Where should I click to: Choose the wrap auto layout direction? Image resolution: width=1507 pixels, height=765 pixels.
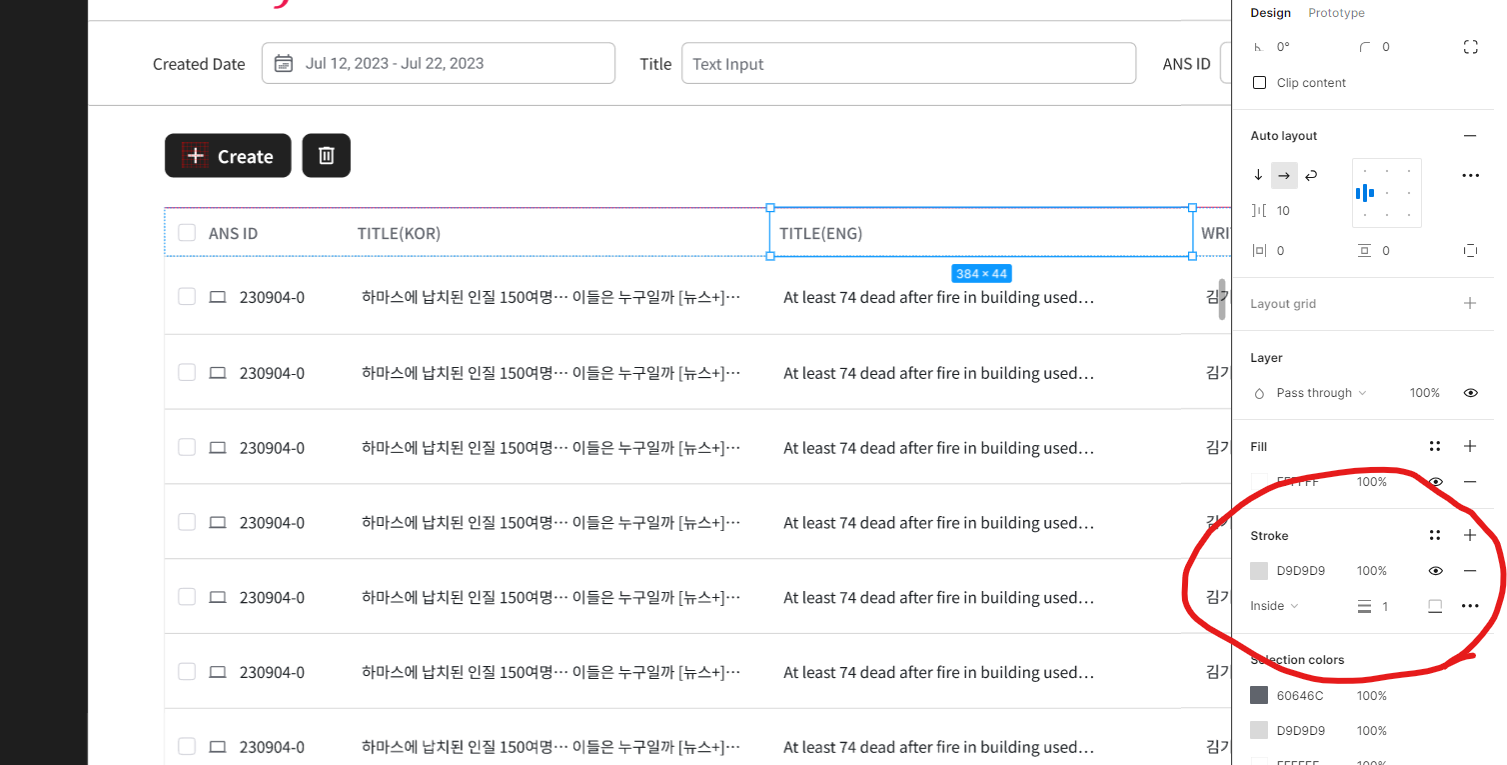point(1311,175)
